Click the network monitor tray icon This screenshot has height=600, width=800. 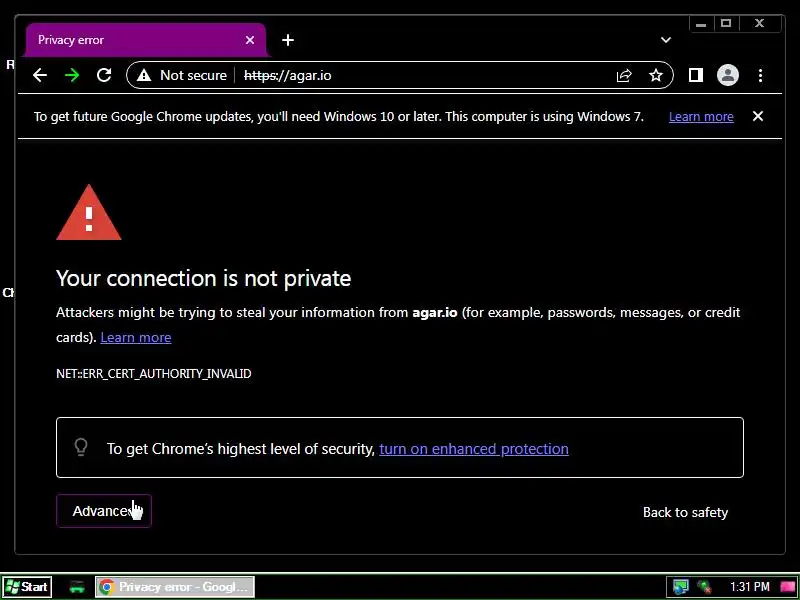pyautogui.click(x=680, y=587)
